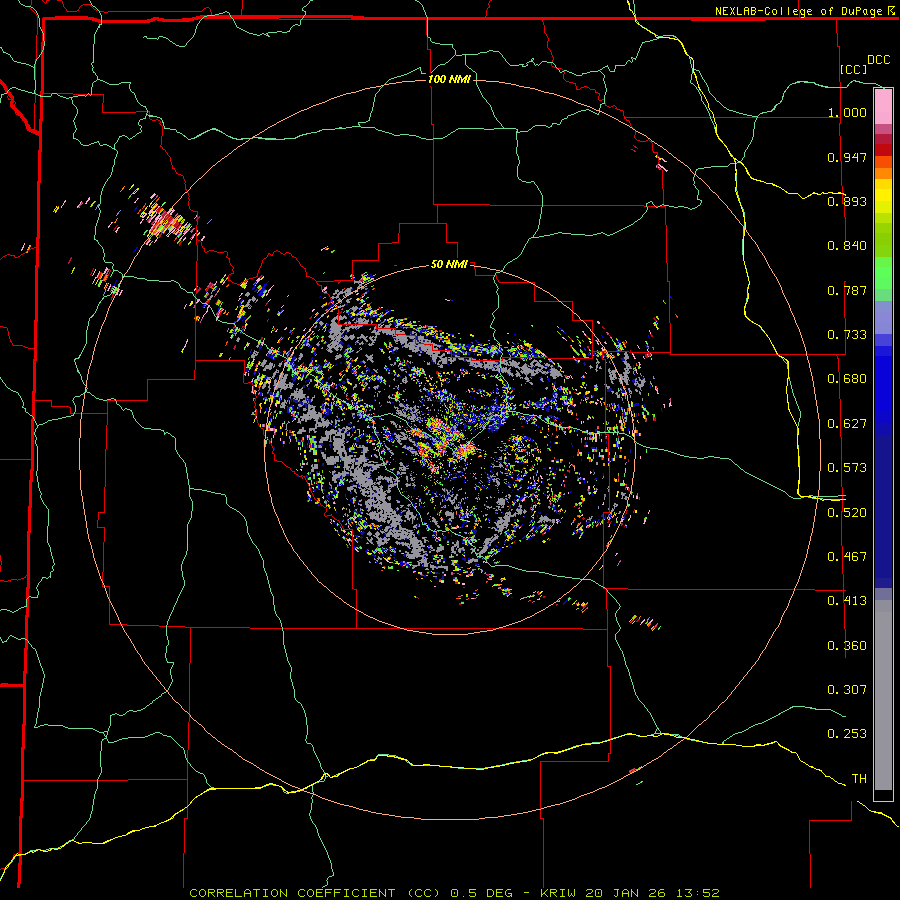Click the NEXLAB-College of DuPage credit text
This screenshot has width=900, height=900.
click(x=799, y=11)
